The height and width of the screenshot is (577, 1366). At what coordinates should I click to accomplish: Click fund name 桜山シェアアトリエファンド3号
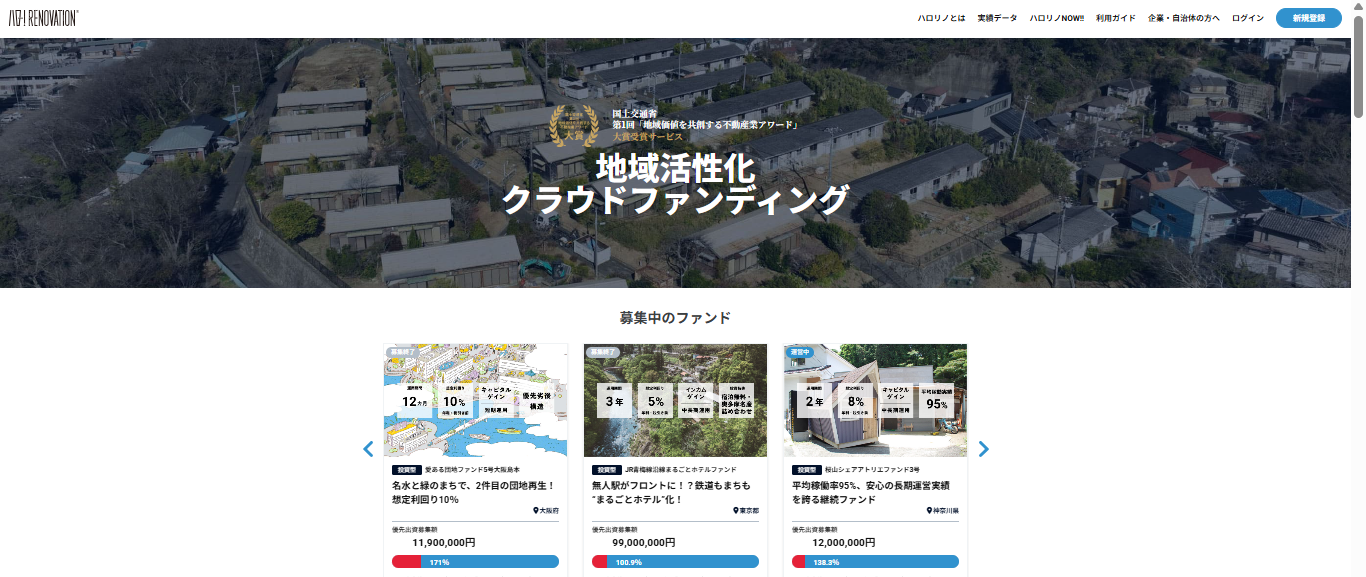click(872, 469)
